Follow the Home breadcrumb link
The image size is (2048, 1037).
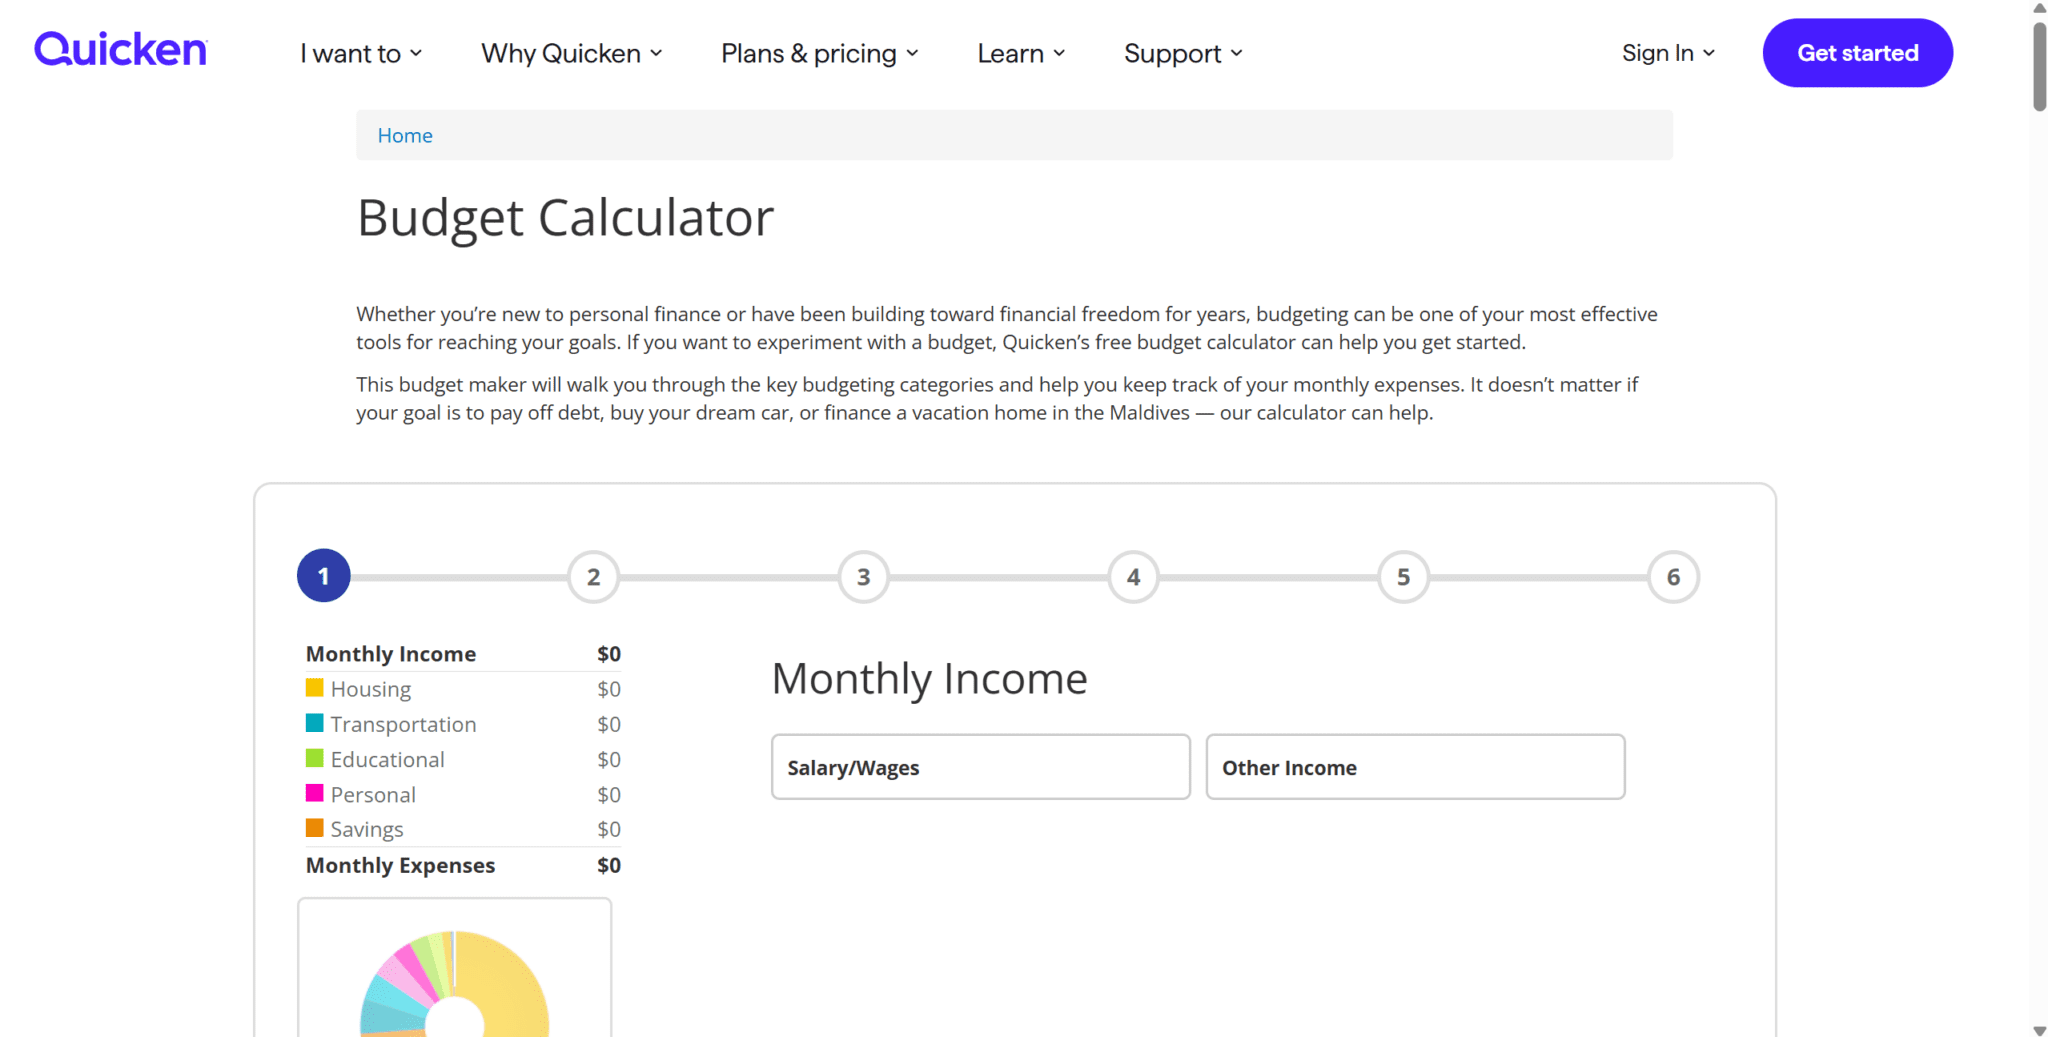pos(405,136)
